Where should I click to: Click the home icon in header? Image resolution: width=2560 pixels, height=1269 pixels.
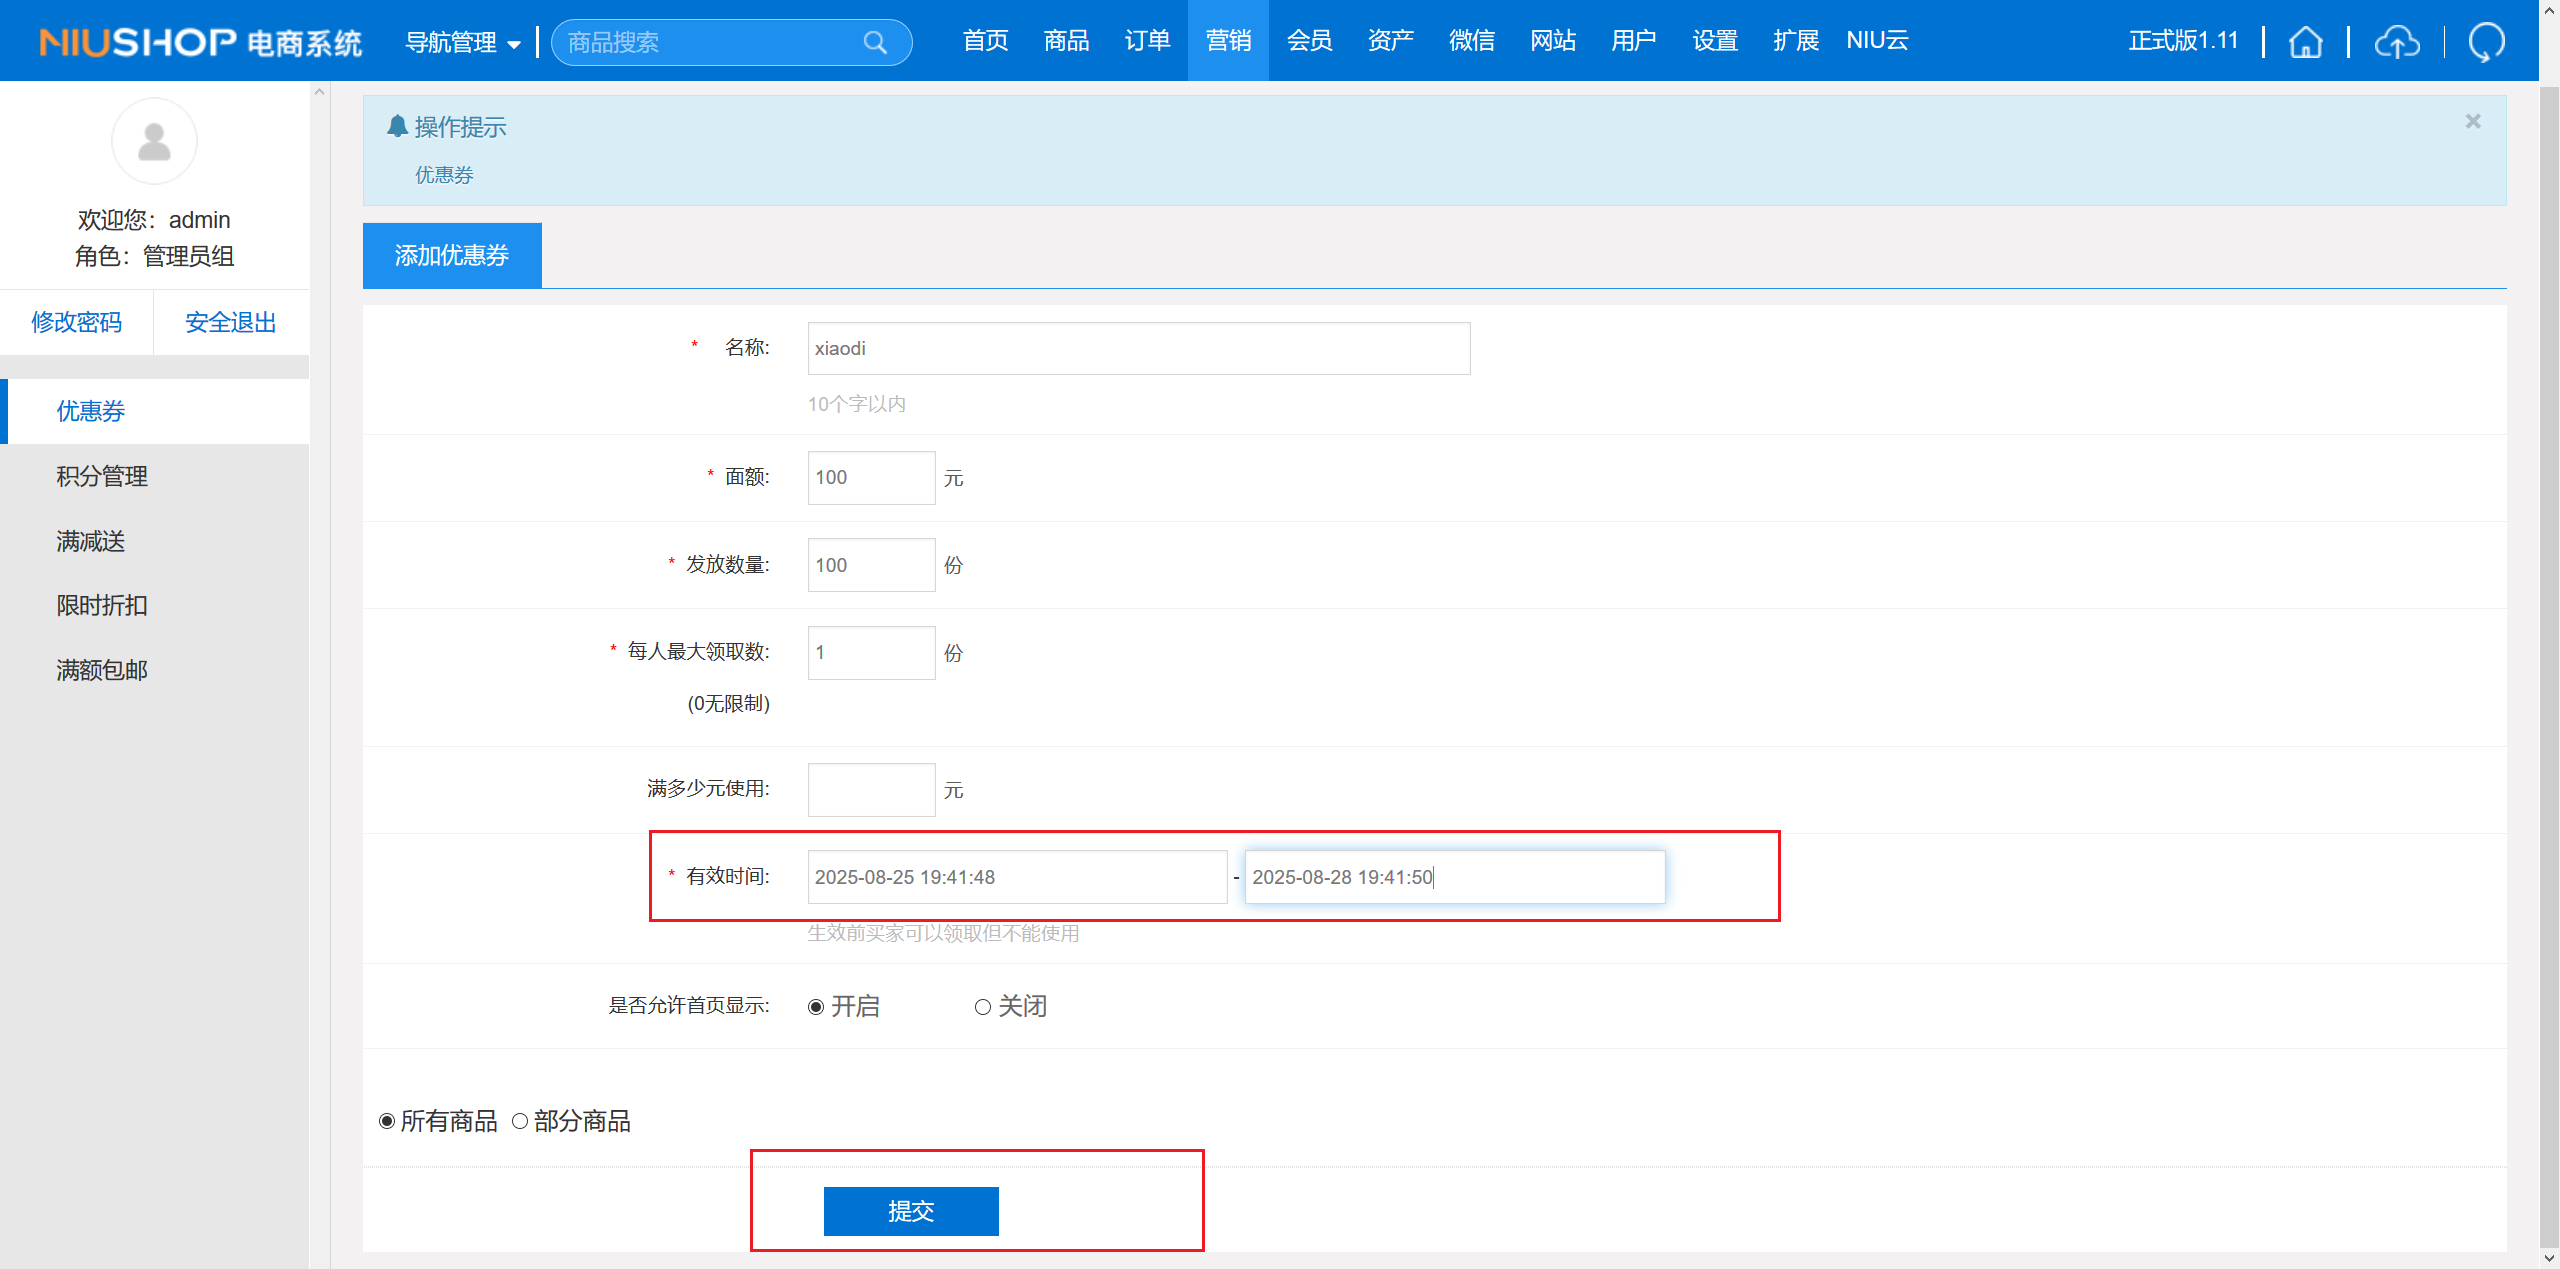2305,42
